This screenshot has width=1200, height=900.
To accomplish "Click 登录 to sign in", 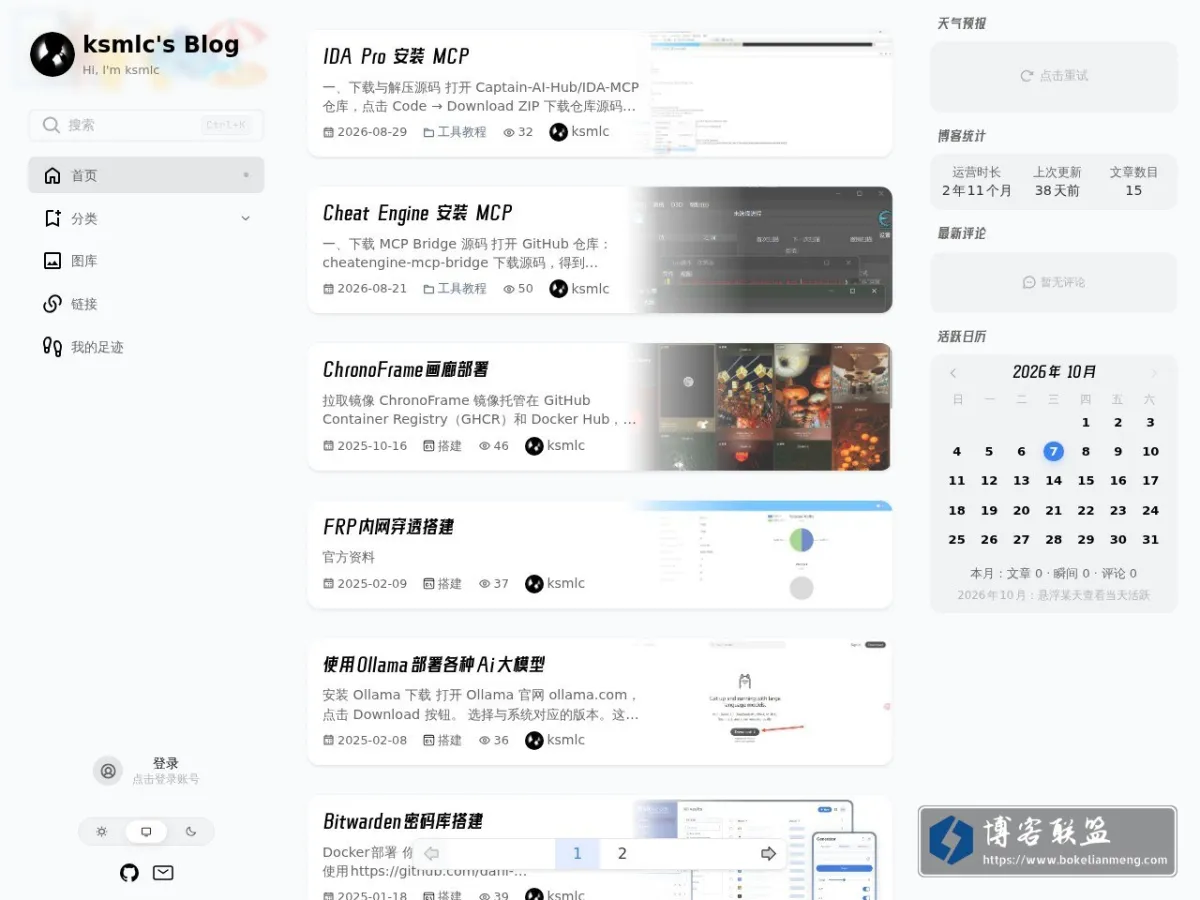I will pos(166,763).
